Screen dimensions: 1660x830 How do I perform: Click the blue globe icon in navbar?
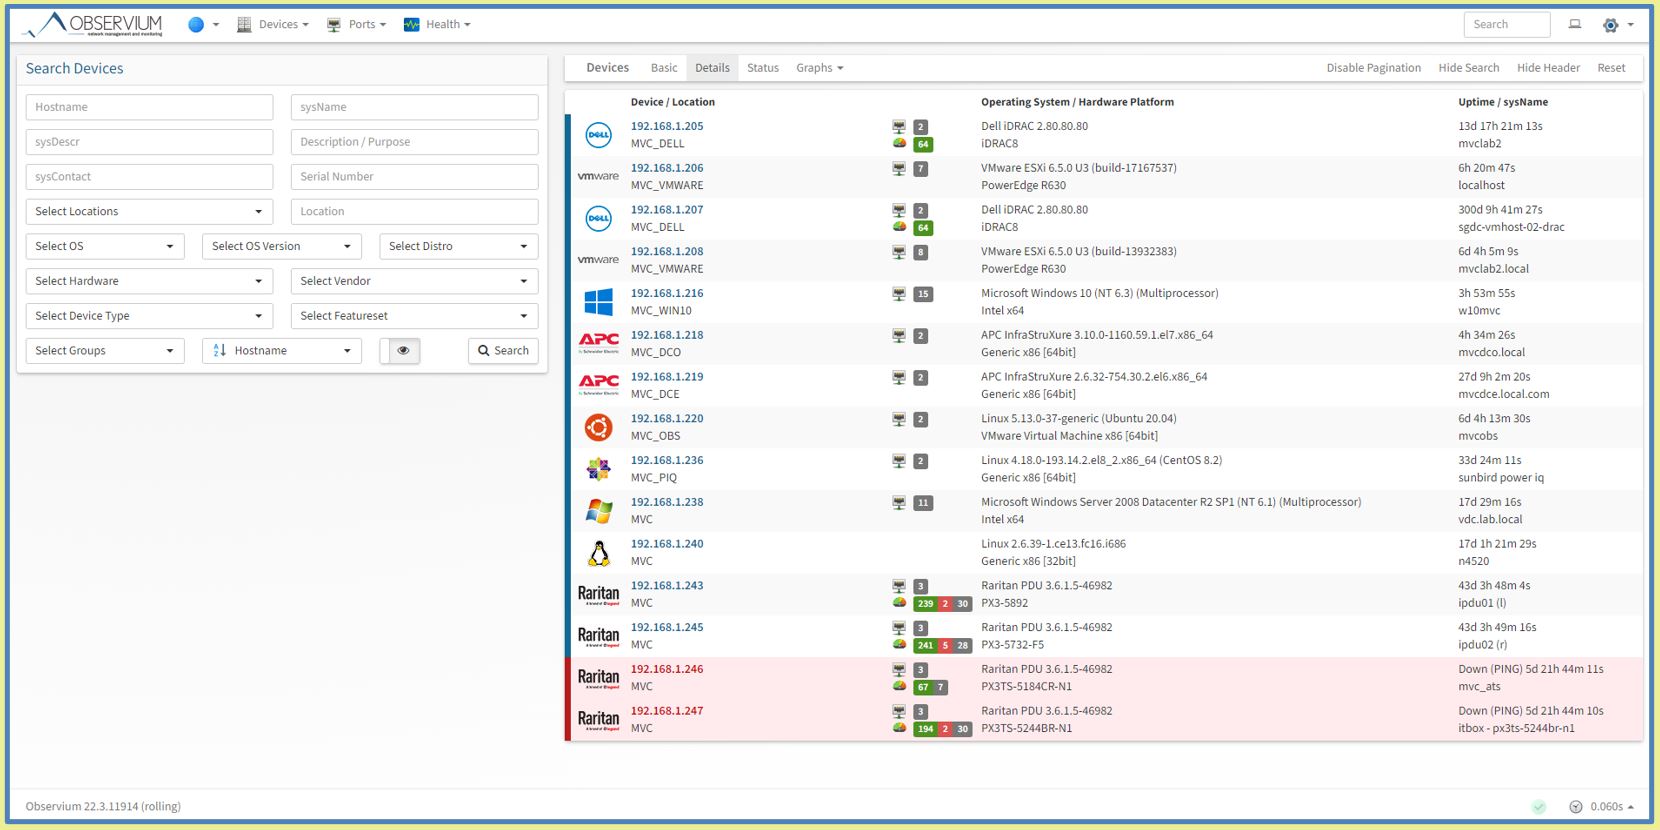click(x=196, y=25)
